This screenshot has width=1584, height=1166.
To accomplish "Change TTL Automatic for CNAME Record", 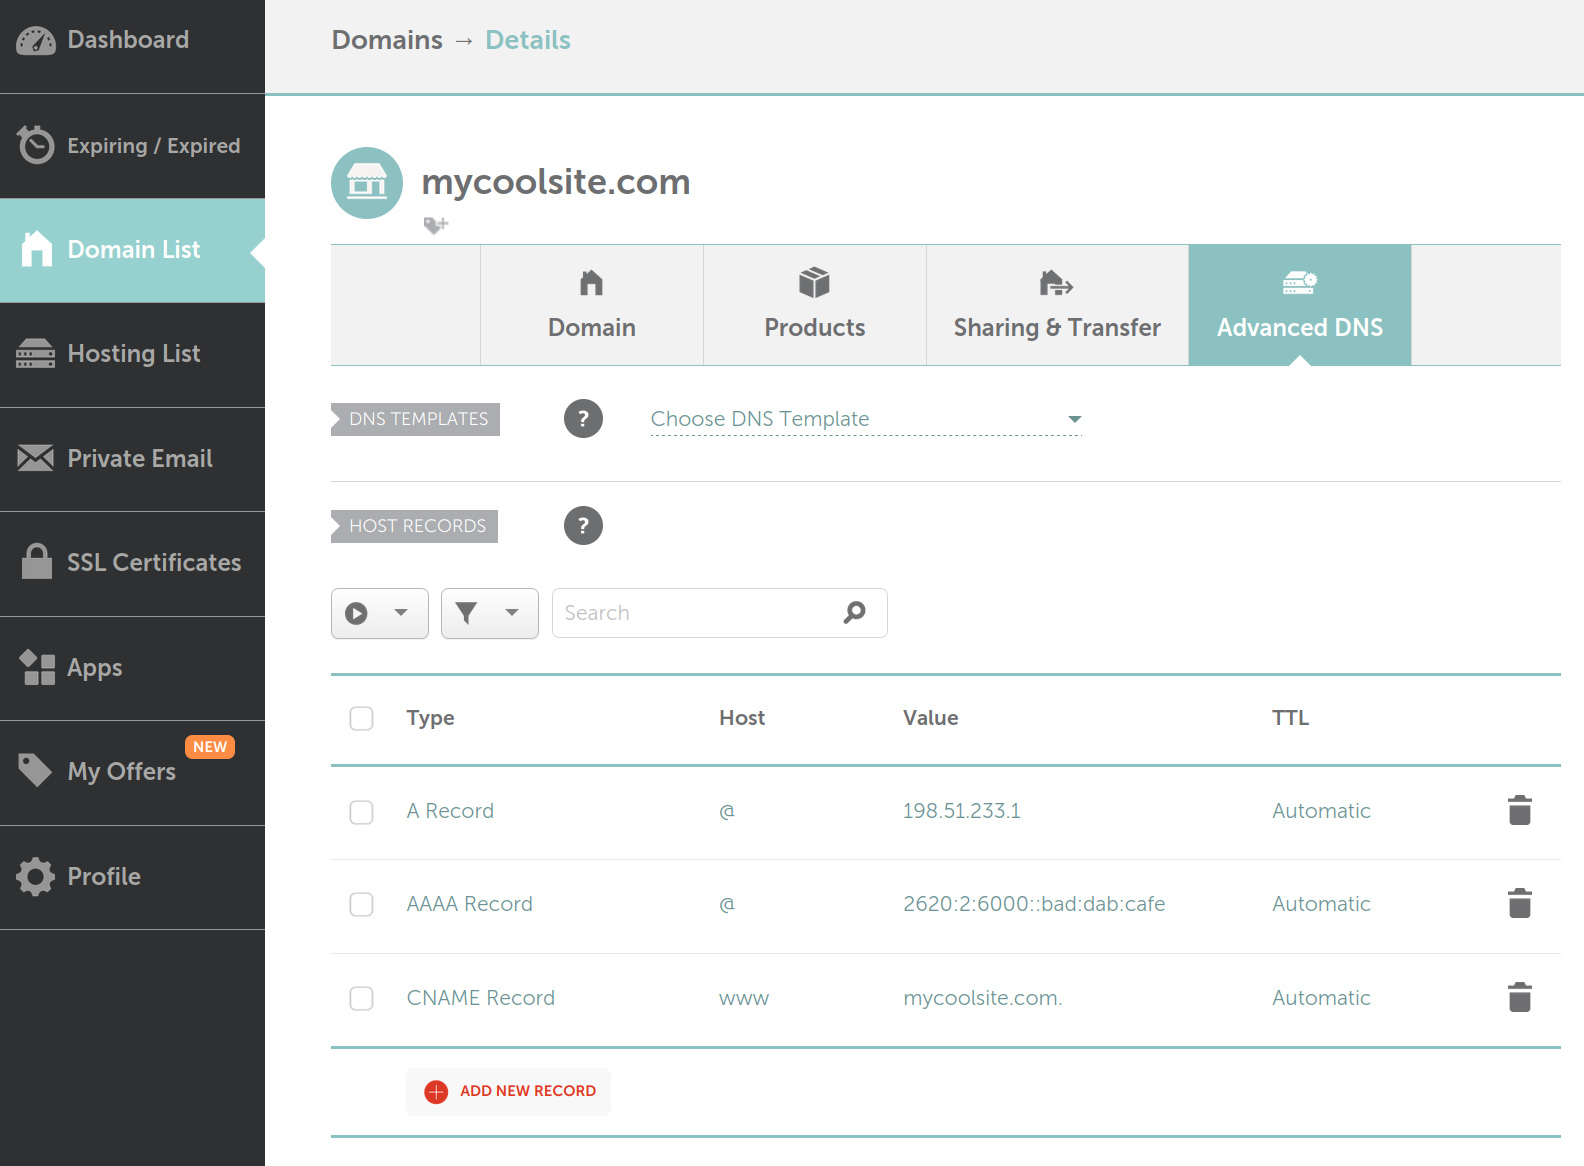I will pos(1321,998).
